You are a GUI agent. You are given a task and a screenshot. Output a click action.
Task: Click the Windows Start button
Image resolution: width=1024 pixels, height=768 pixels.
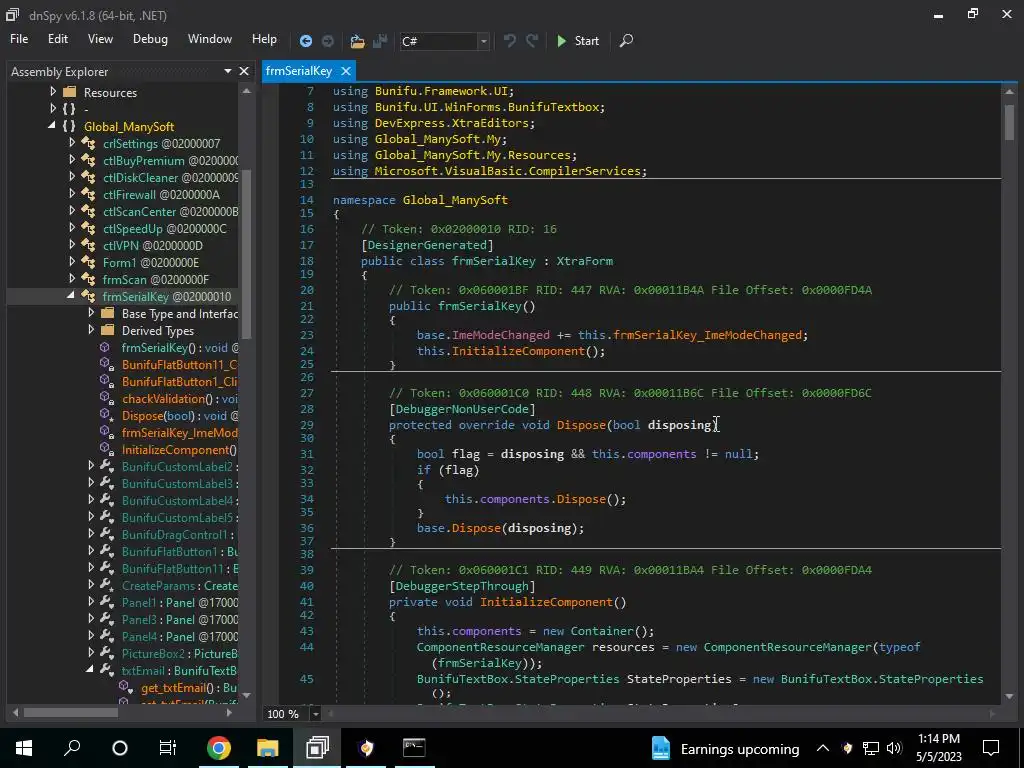pyautogui.click(x=24, y=748)
